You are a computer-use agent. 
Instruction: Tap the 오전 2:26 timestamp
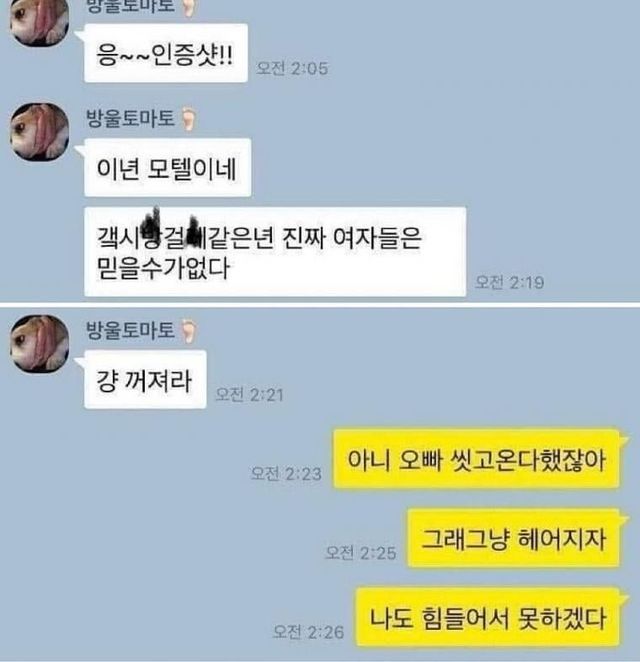pos(309,632)
